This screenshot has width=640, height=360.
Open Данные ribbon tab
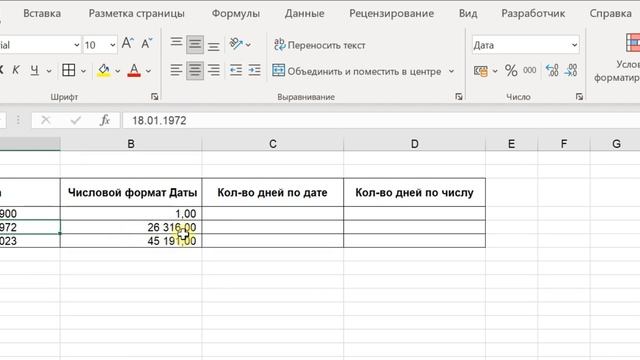pyautogui.click(x=304, y=13)
